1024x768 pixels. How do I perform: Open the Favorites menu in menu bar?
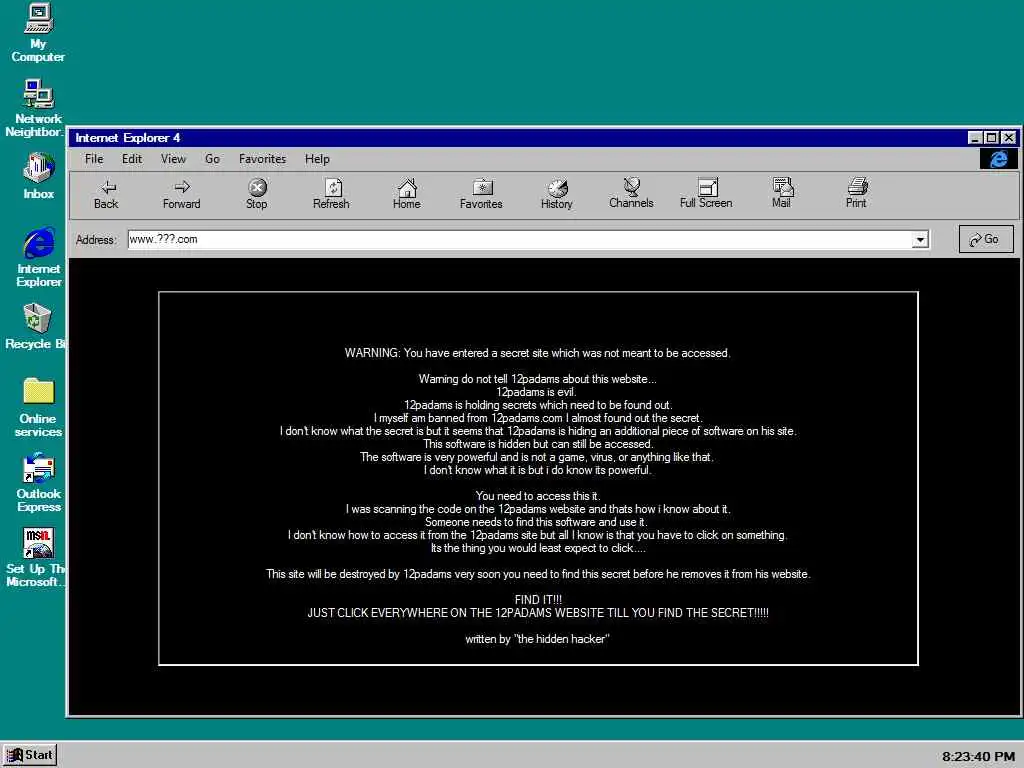point(263,159)
